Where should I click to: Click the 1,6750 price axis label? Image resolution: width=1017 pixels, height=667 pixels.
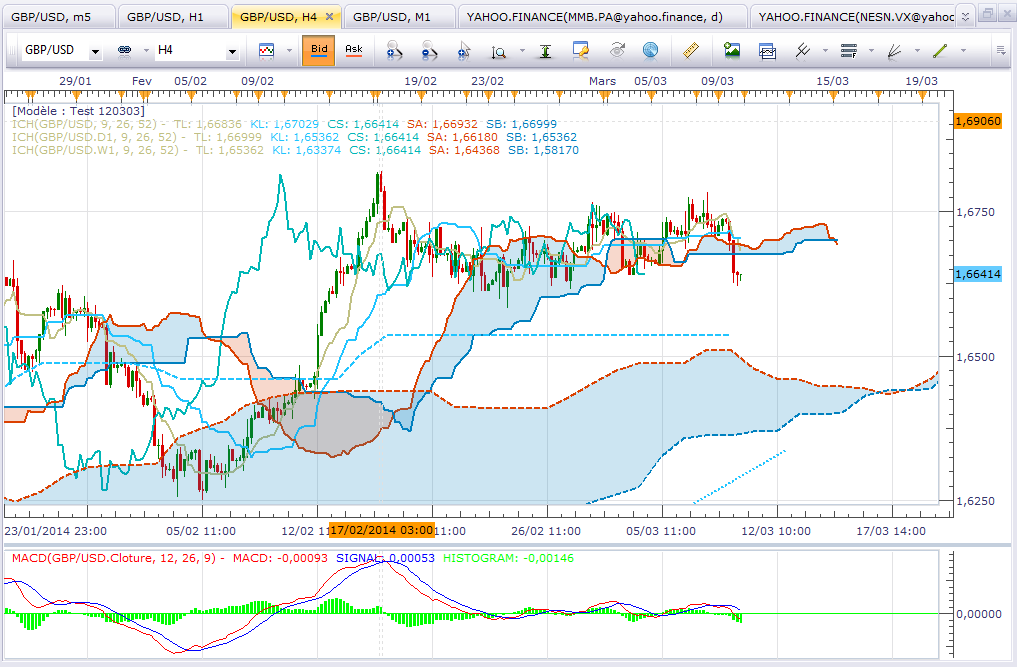point(975,212)
